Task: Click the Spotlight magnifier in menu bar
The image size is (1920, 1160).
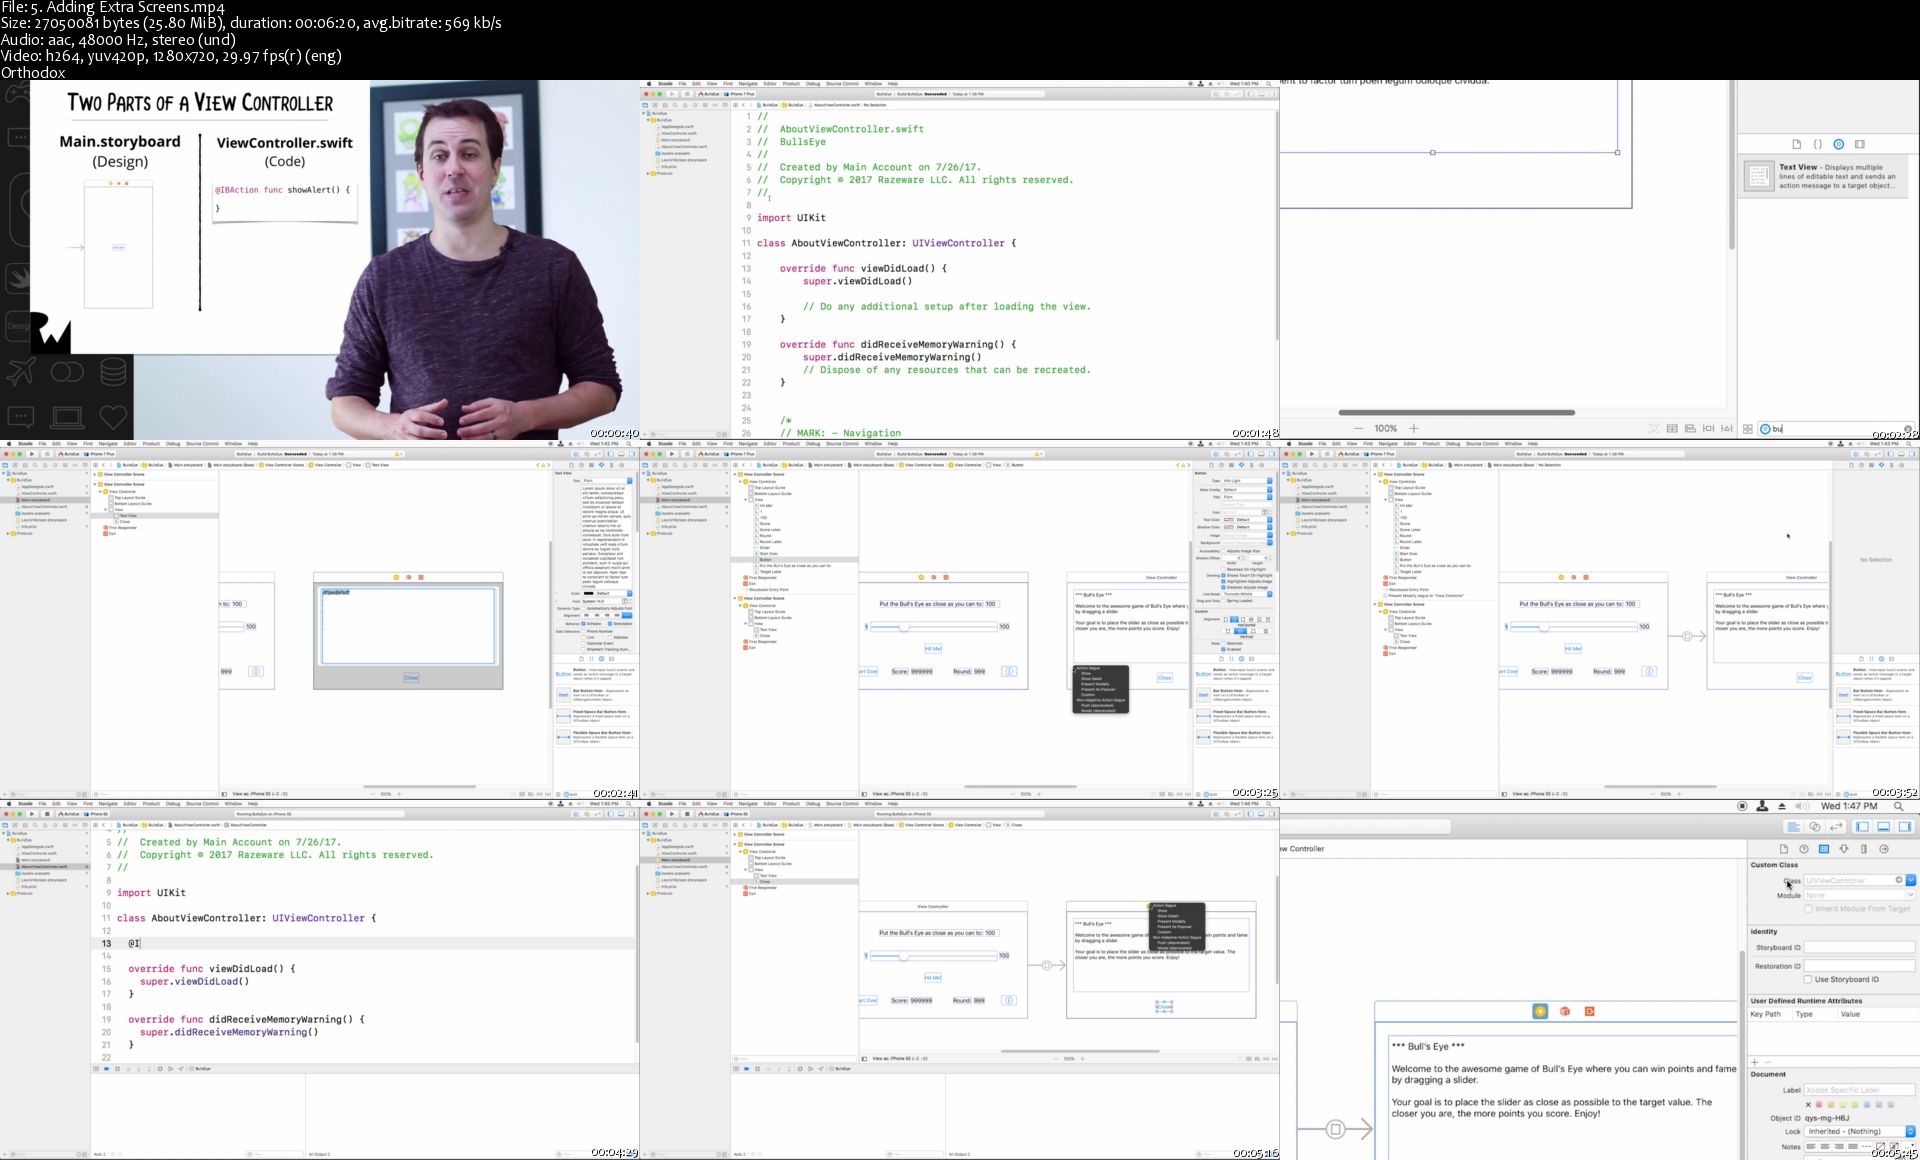Action: (x=1898, y=806)
